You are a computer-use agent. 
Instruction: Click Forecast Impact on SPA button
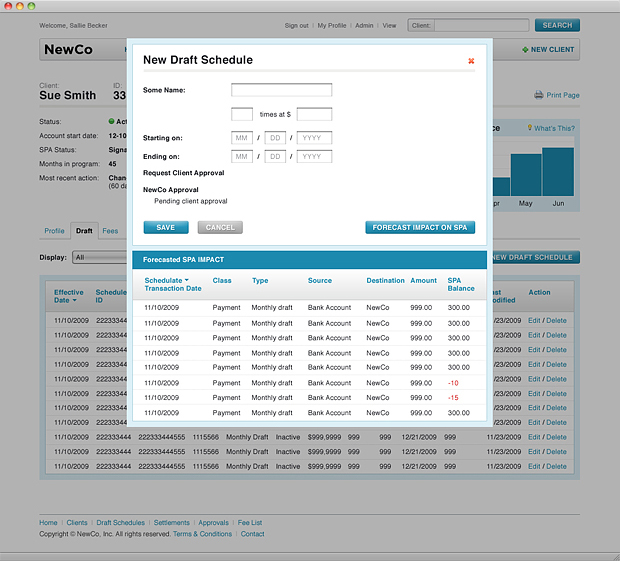[420, 228]
